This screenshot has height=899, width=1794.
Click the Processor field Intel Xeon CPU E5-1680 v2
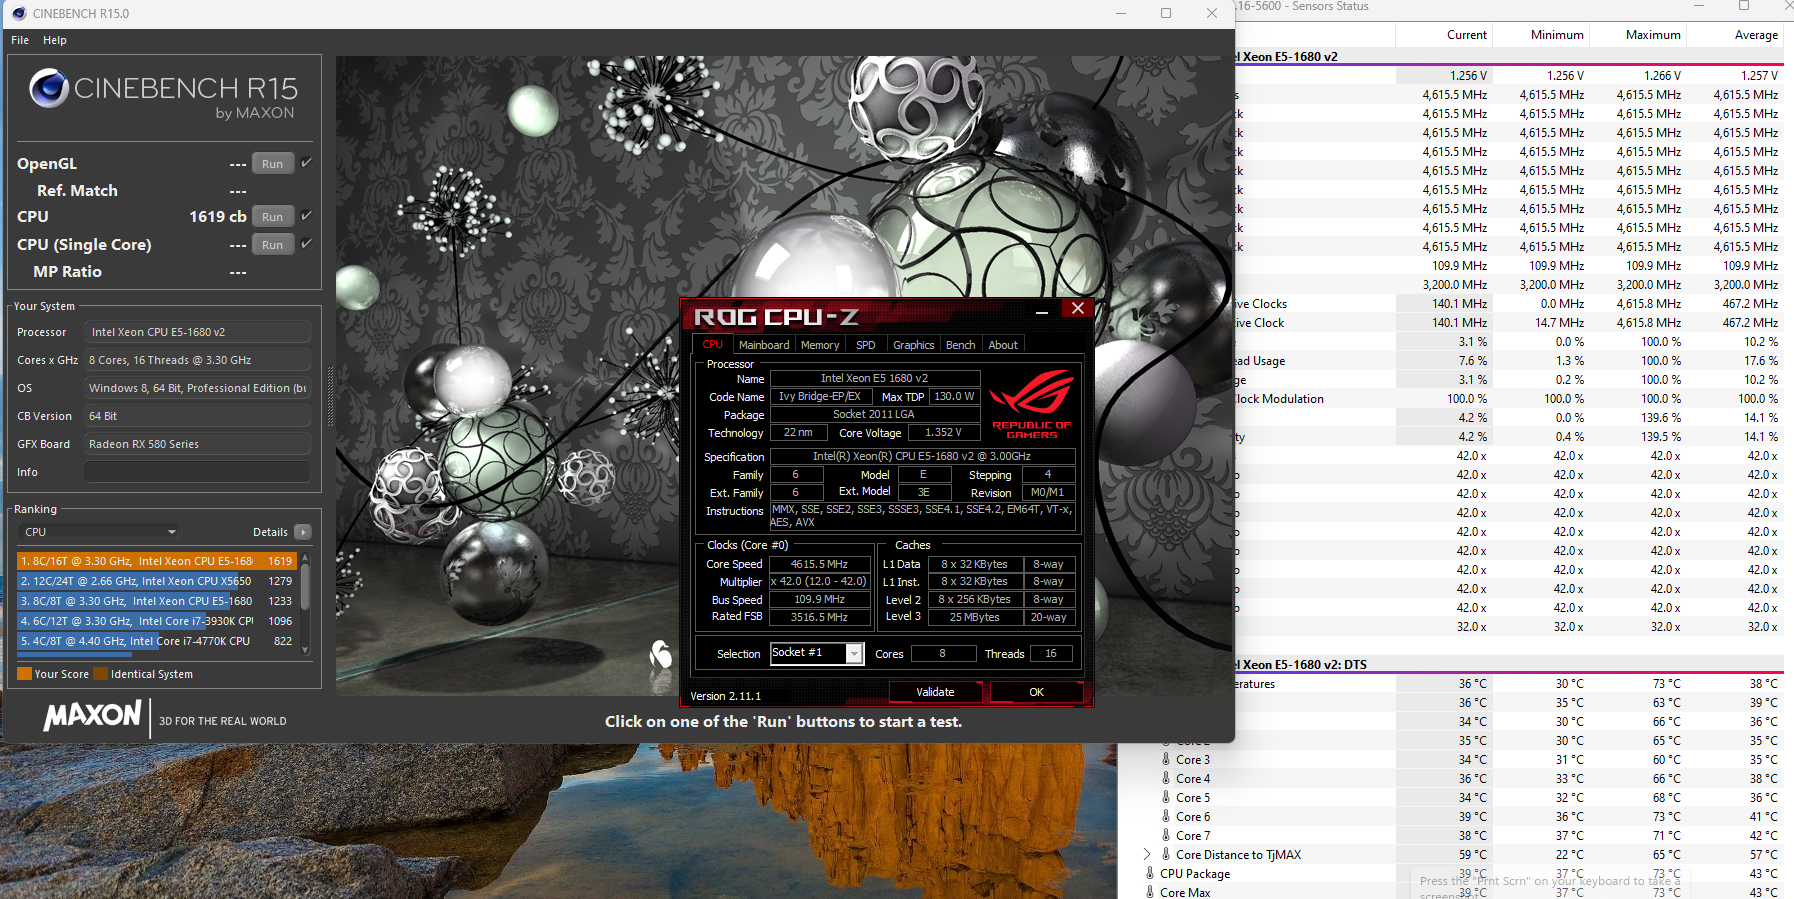[197, 332]
